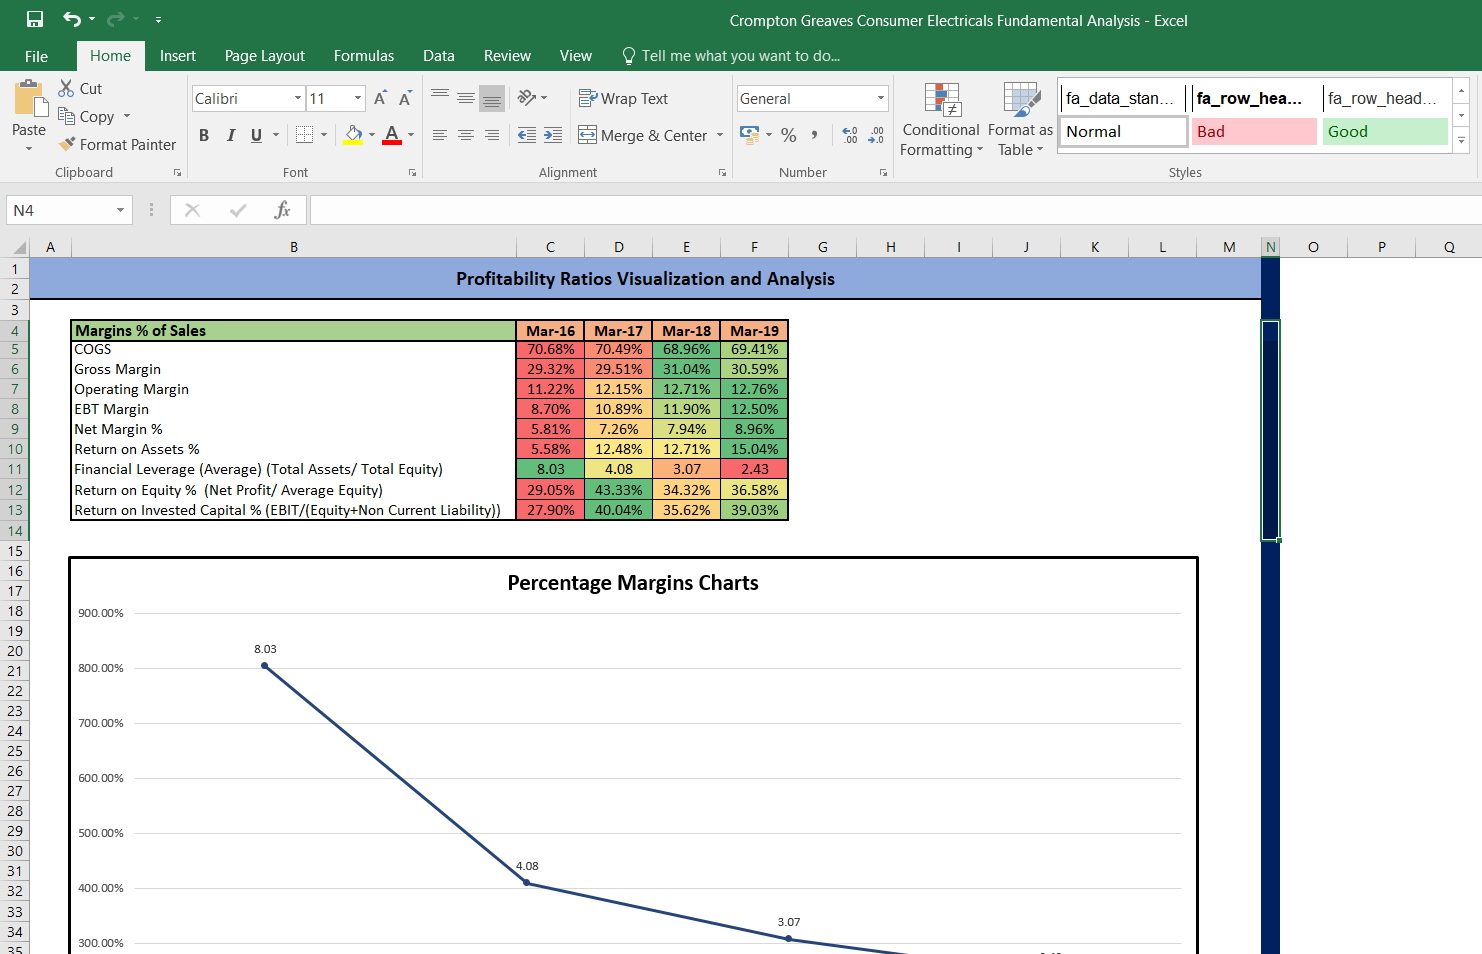Open the Fill Color dropdown arrow

click(372, 135)
